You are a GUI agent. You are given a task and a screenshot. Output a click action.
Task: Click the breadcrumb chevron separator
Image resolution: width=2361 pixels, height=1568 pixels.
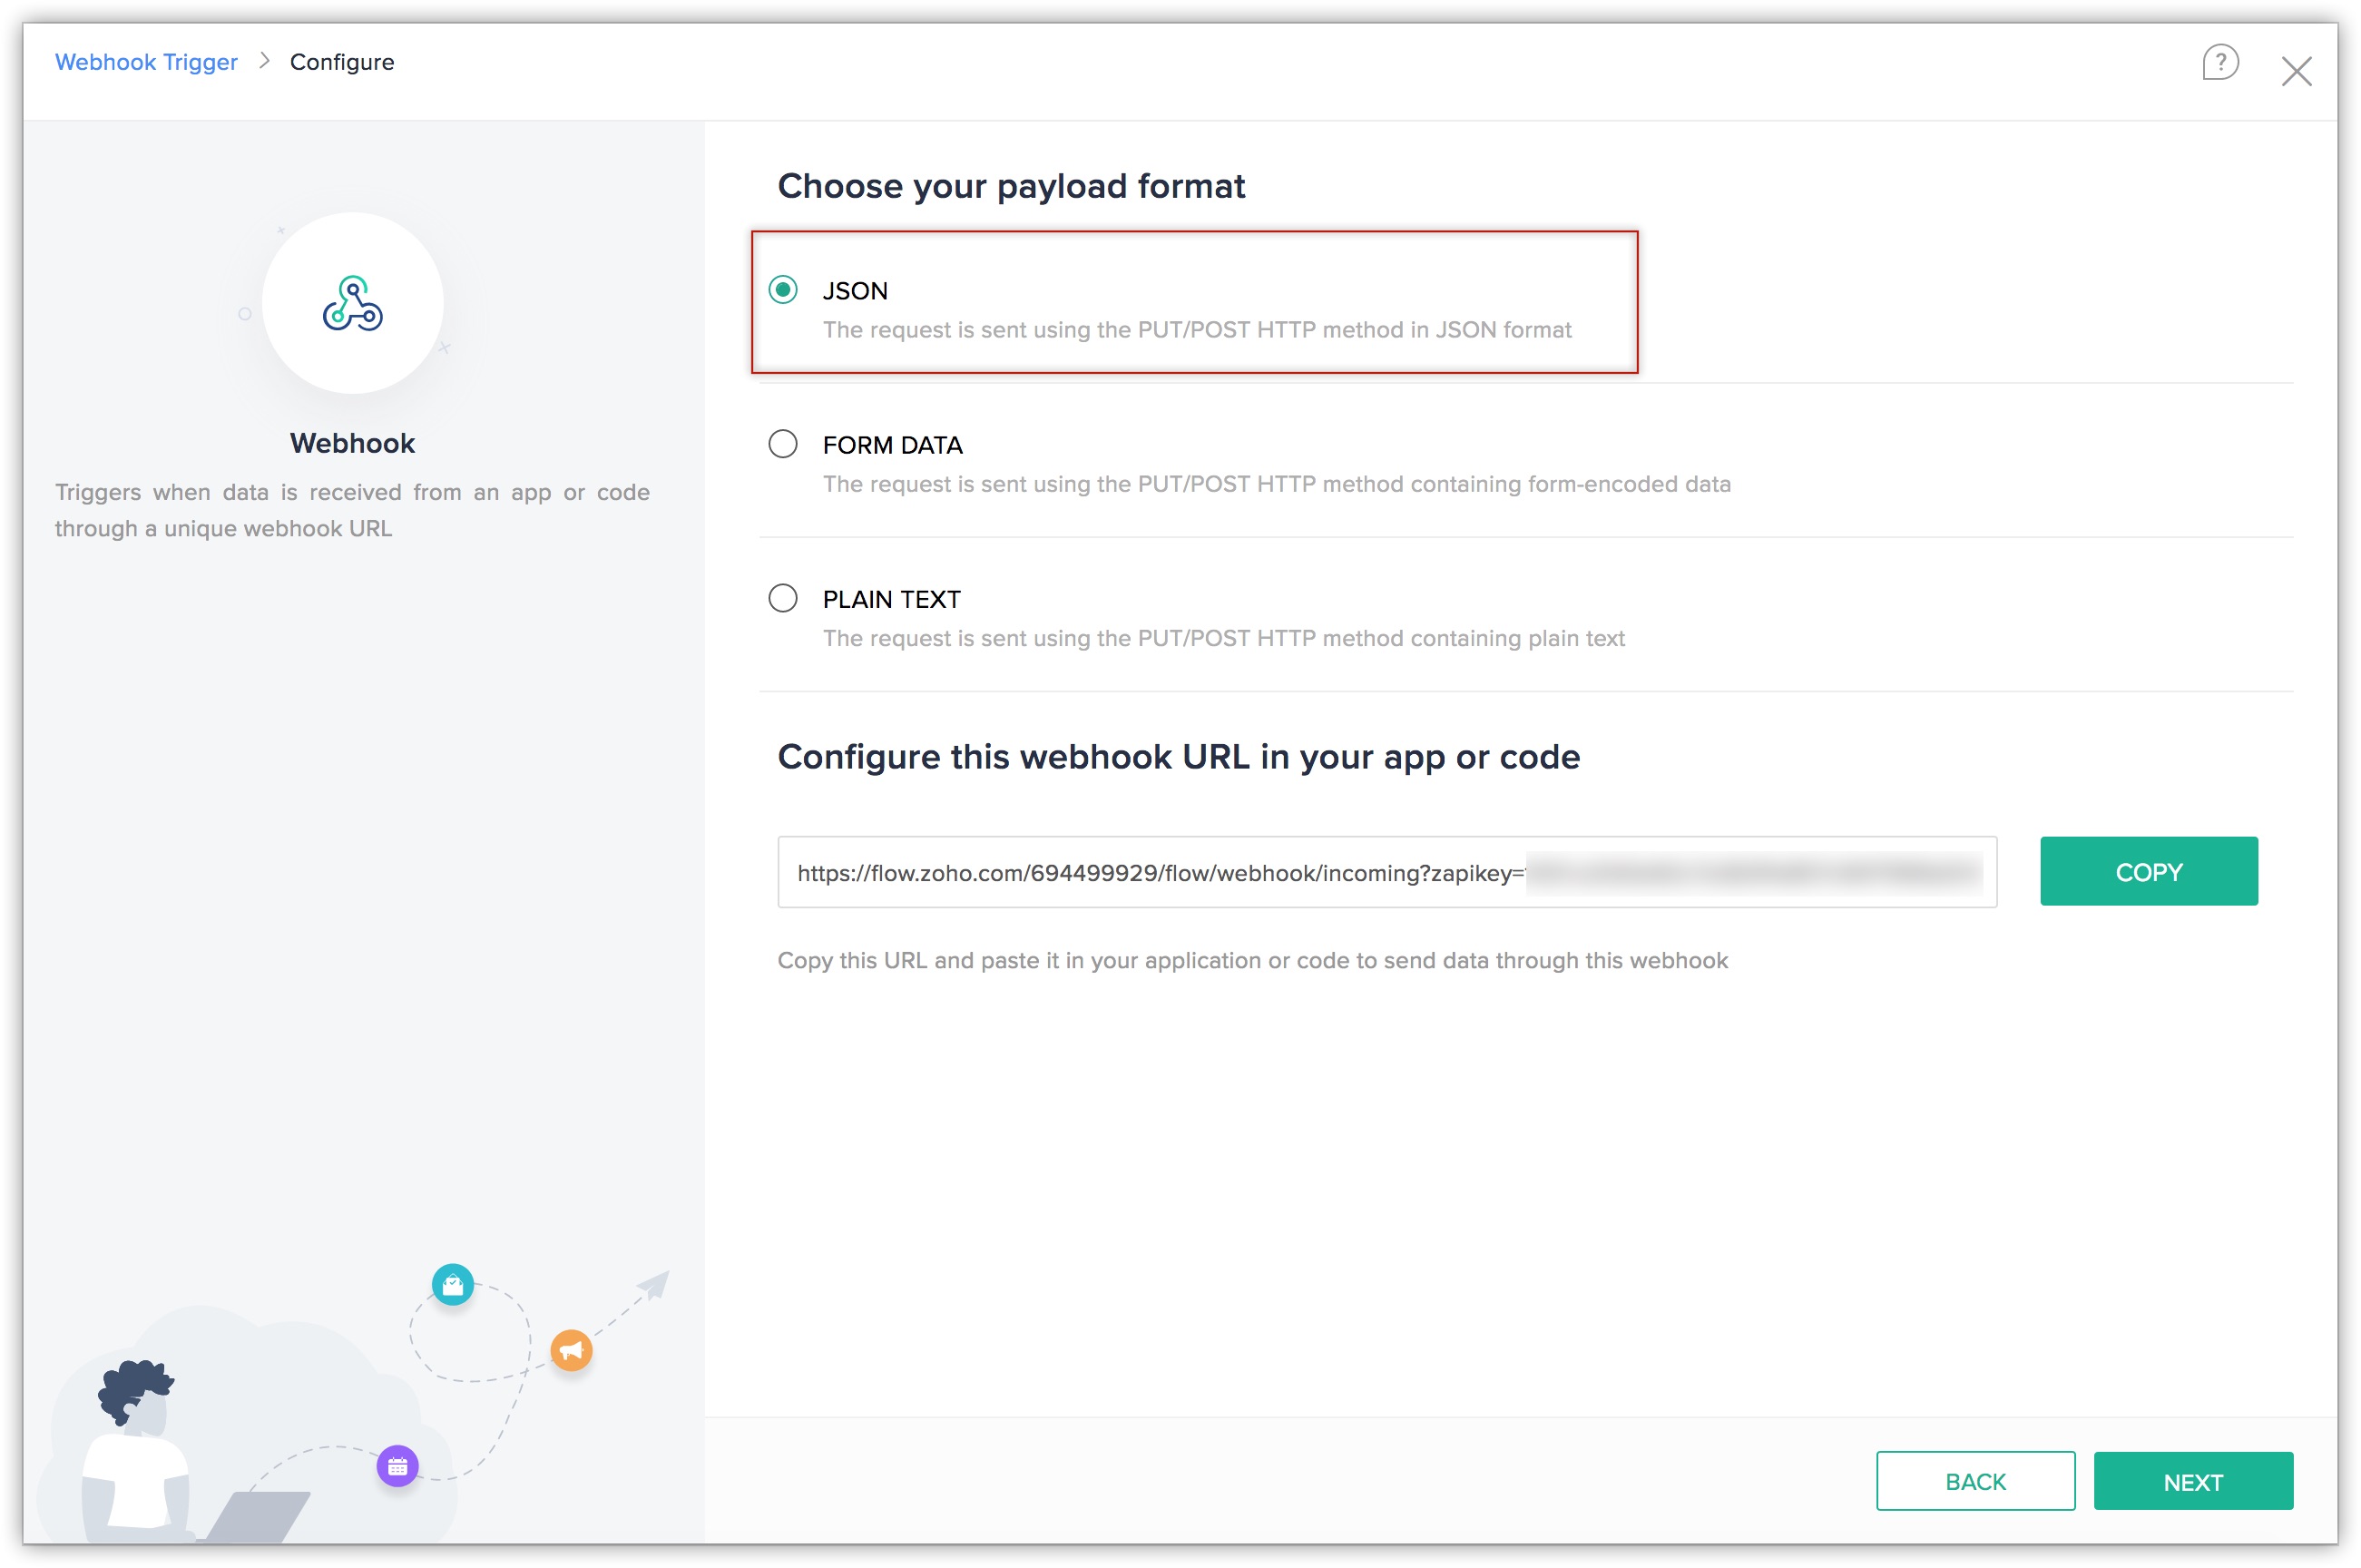coord(264,61)
